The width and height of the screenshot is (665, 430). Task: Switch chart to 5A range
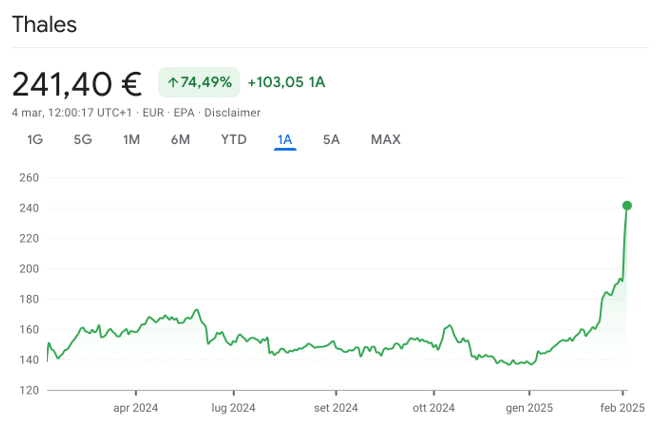tap(331, 140)
